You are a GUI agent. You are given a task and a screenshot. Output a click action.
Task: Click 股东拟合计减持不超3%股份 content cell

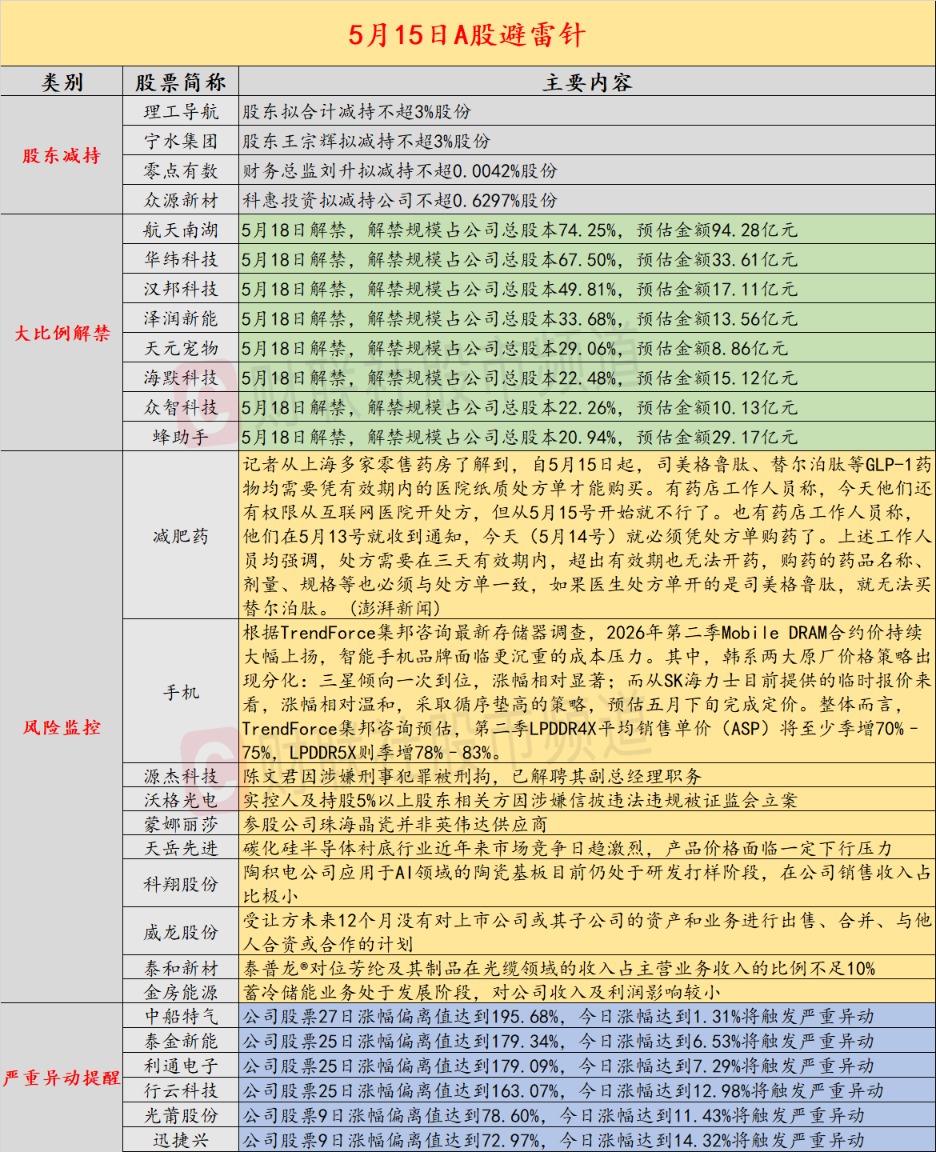click(587, 112)
